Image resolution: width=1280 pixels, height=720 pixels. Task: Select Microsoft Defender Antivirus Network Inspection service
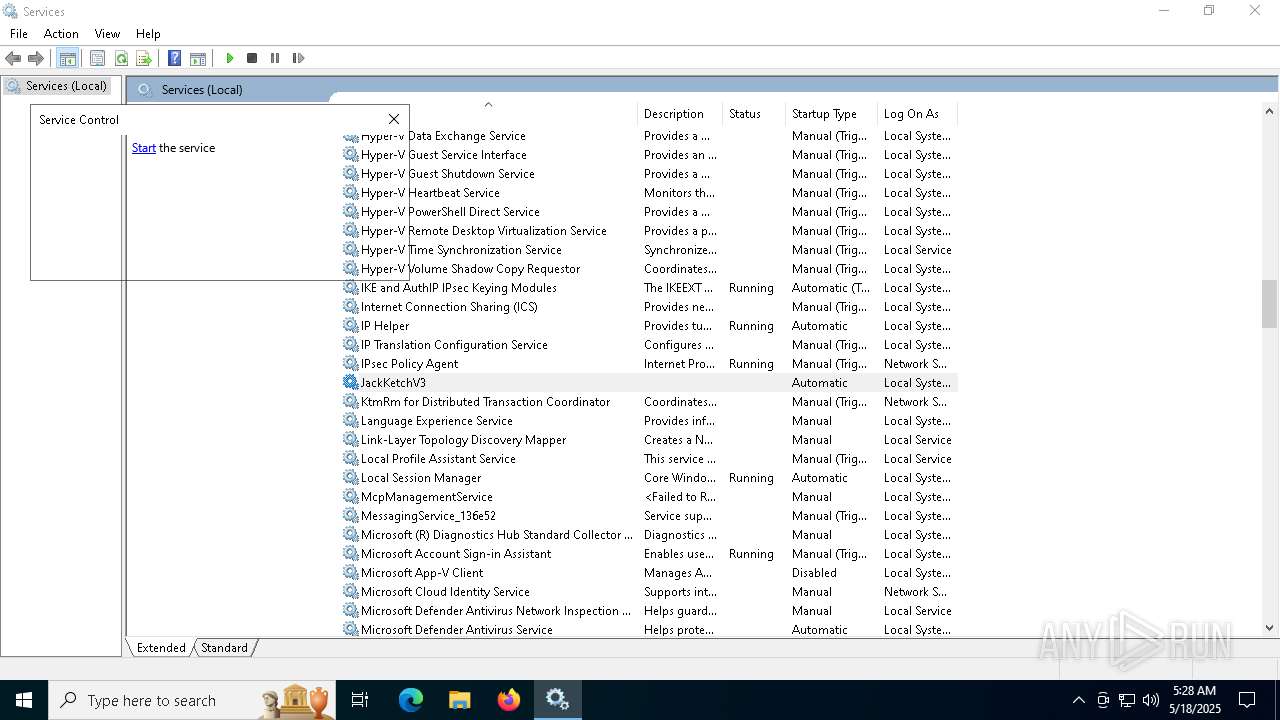tap(497, 611)
